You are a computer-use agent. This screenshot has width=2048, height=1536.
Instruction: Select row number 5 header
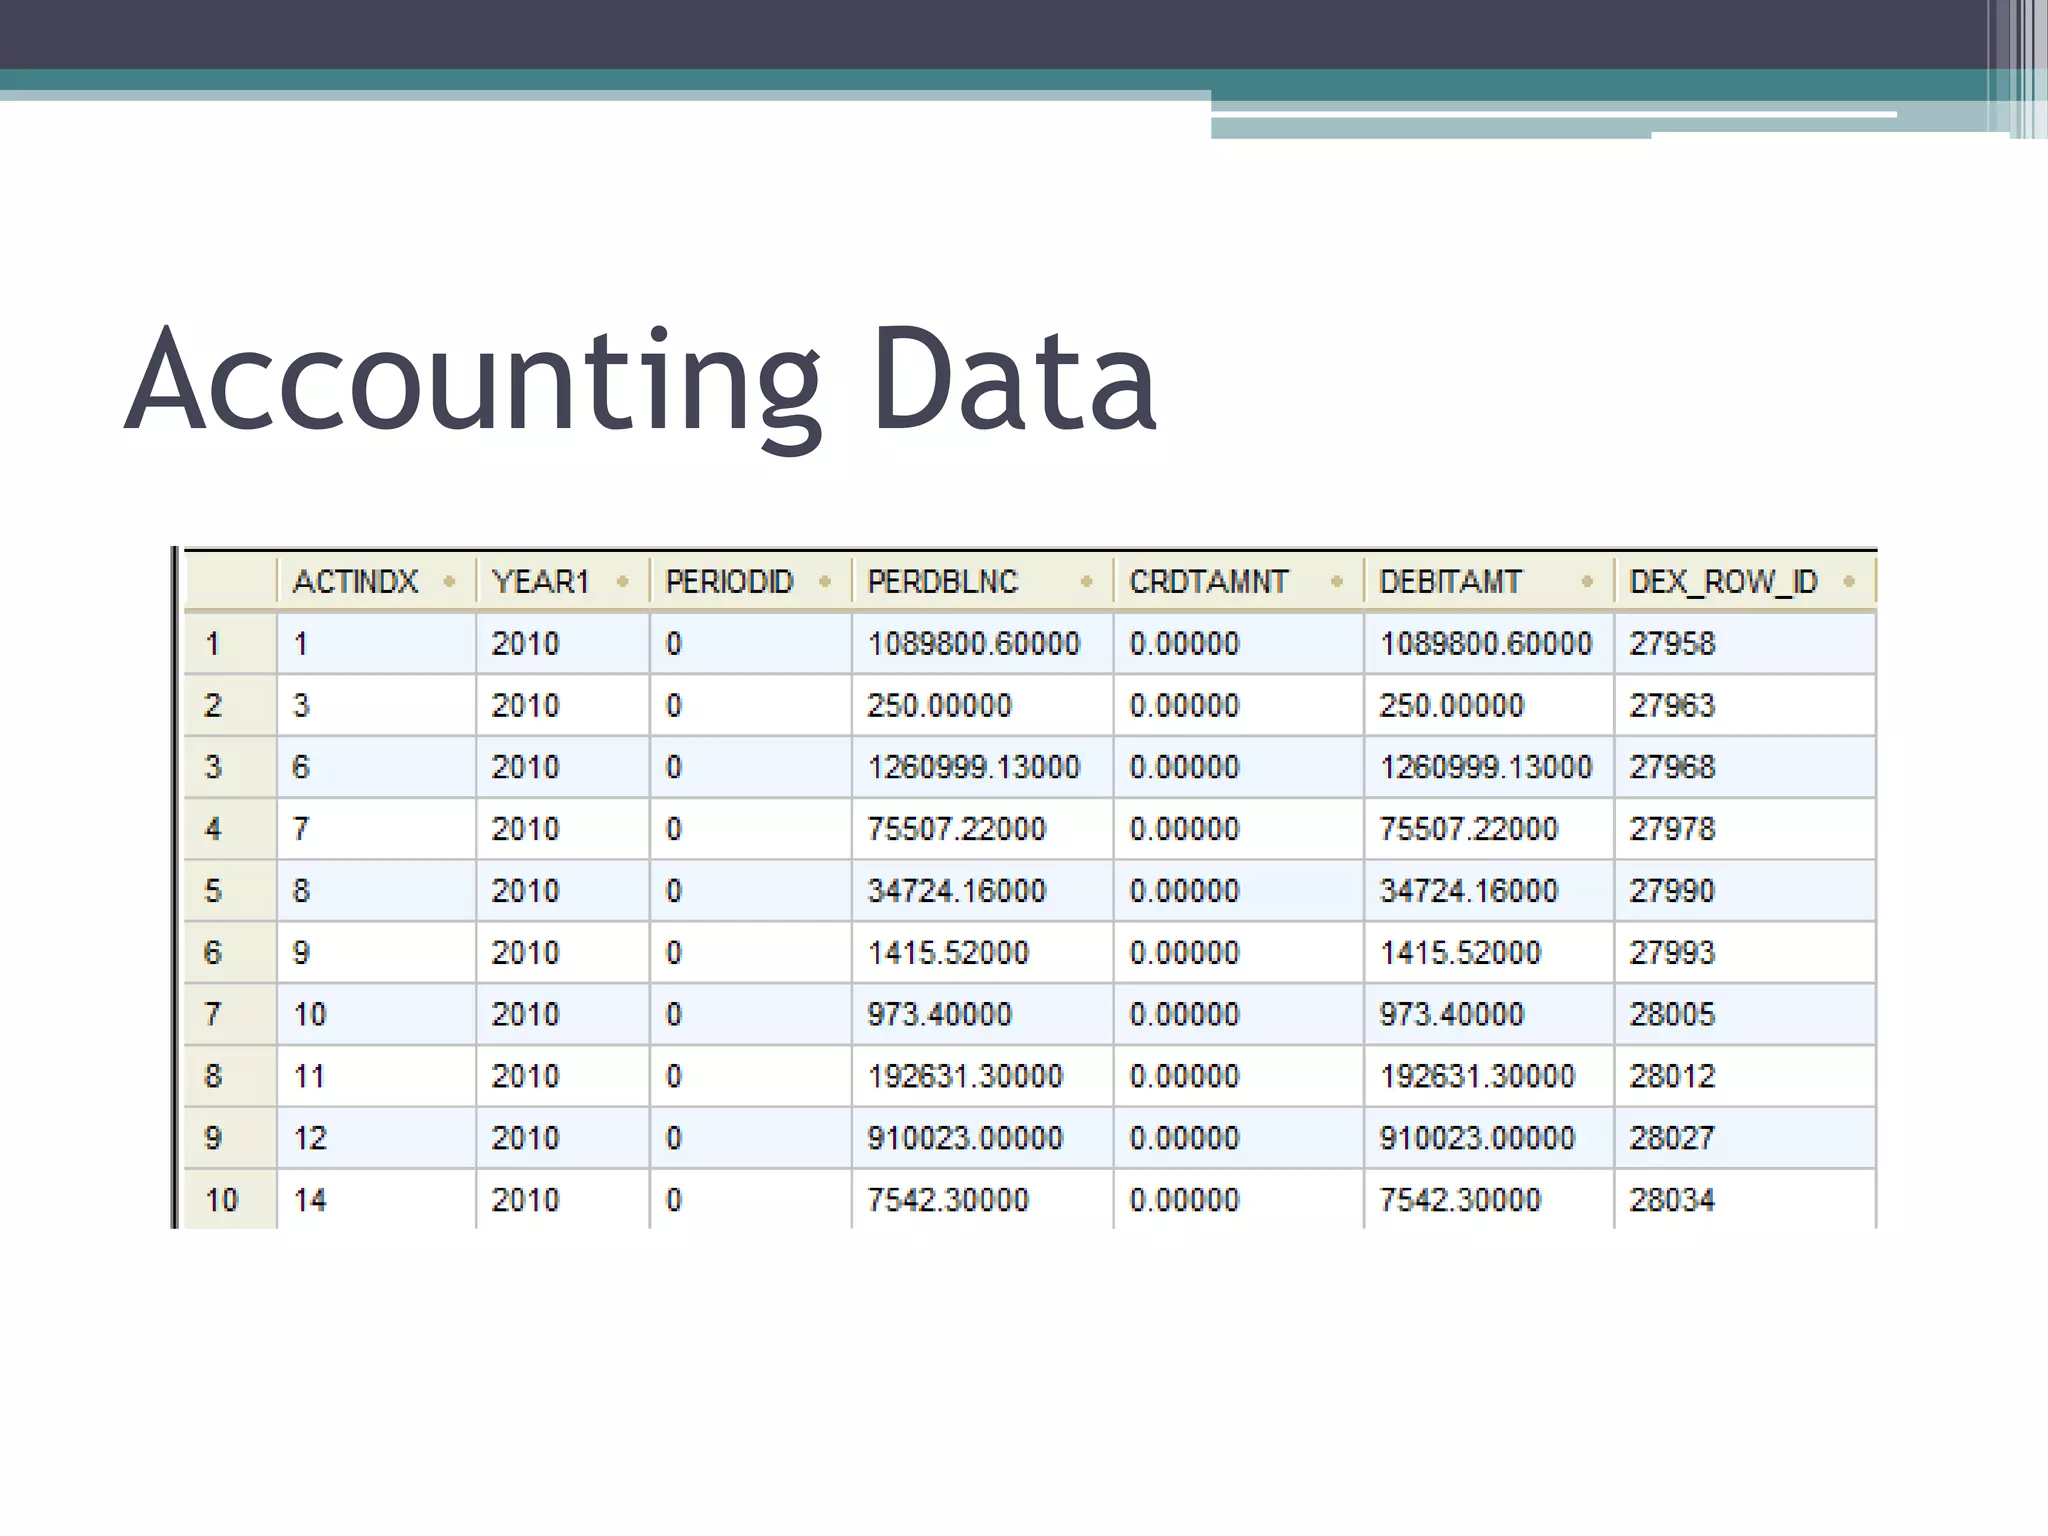click(x=231, y=890)
